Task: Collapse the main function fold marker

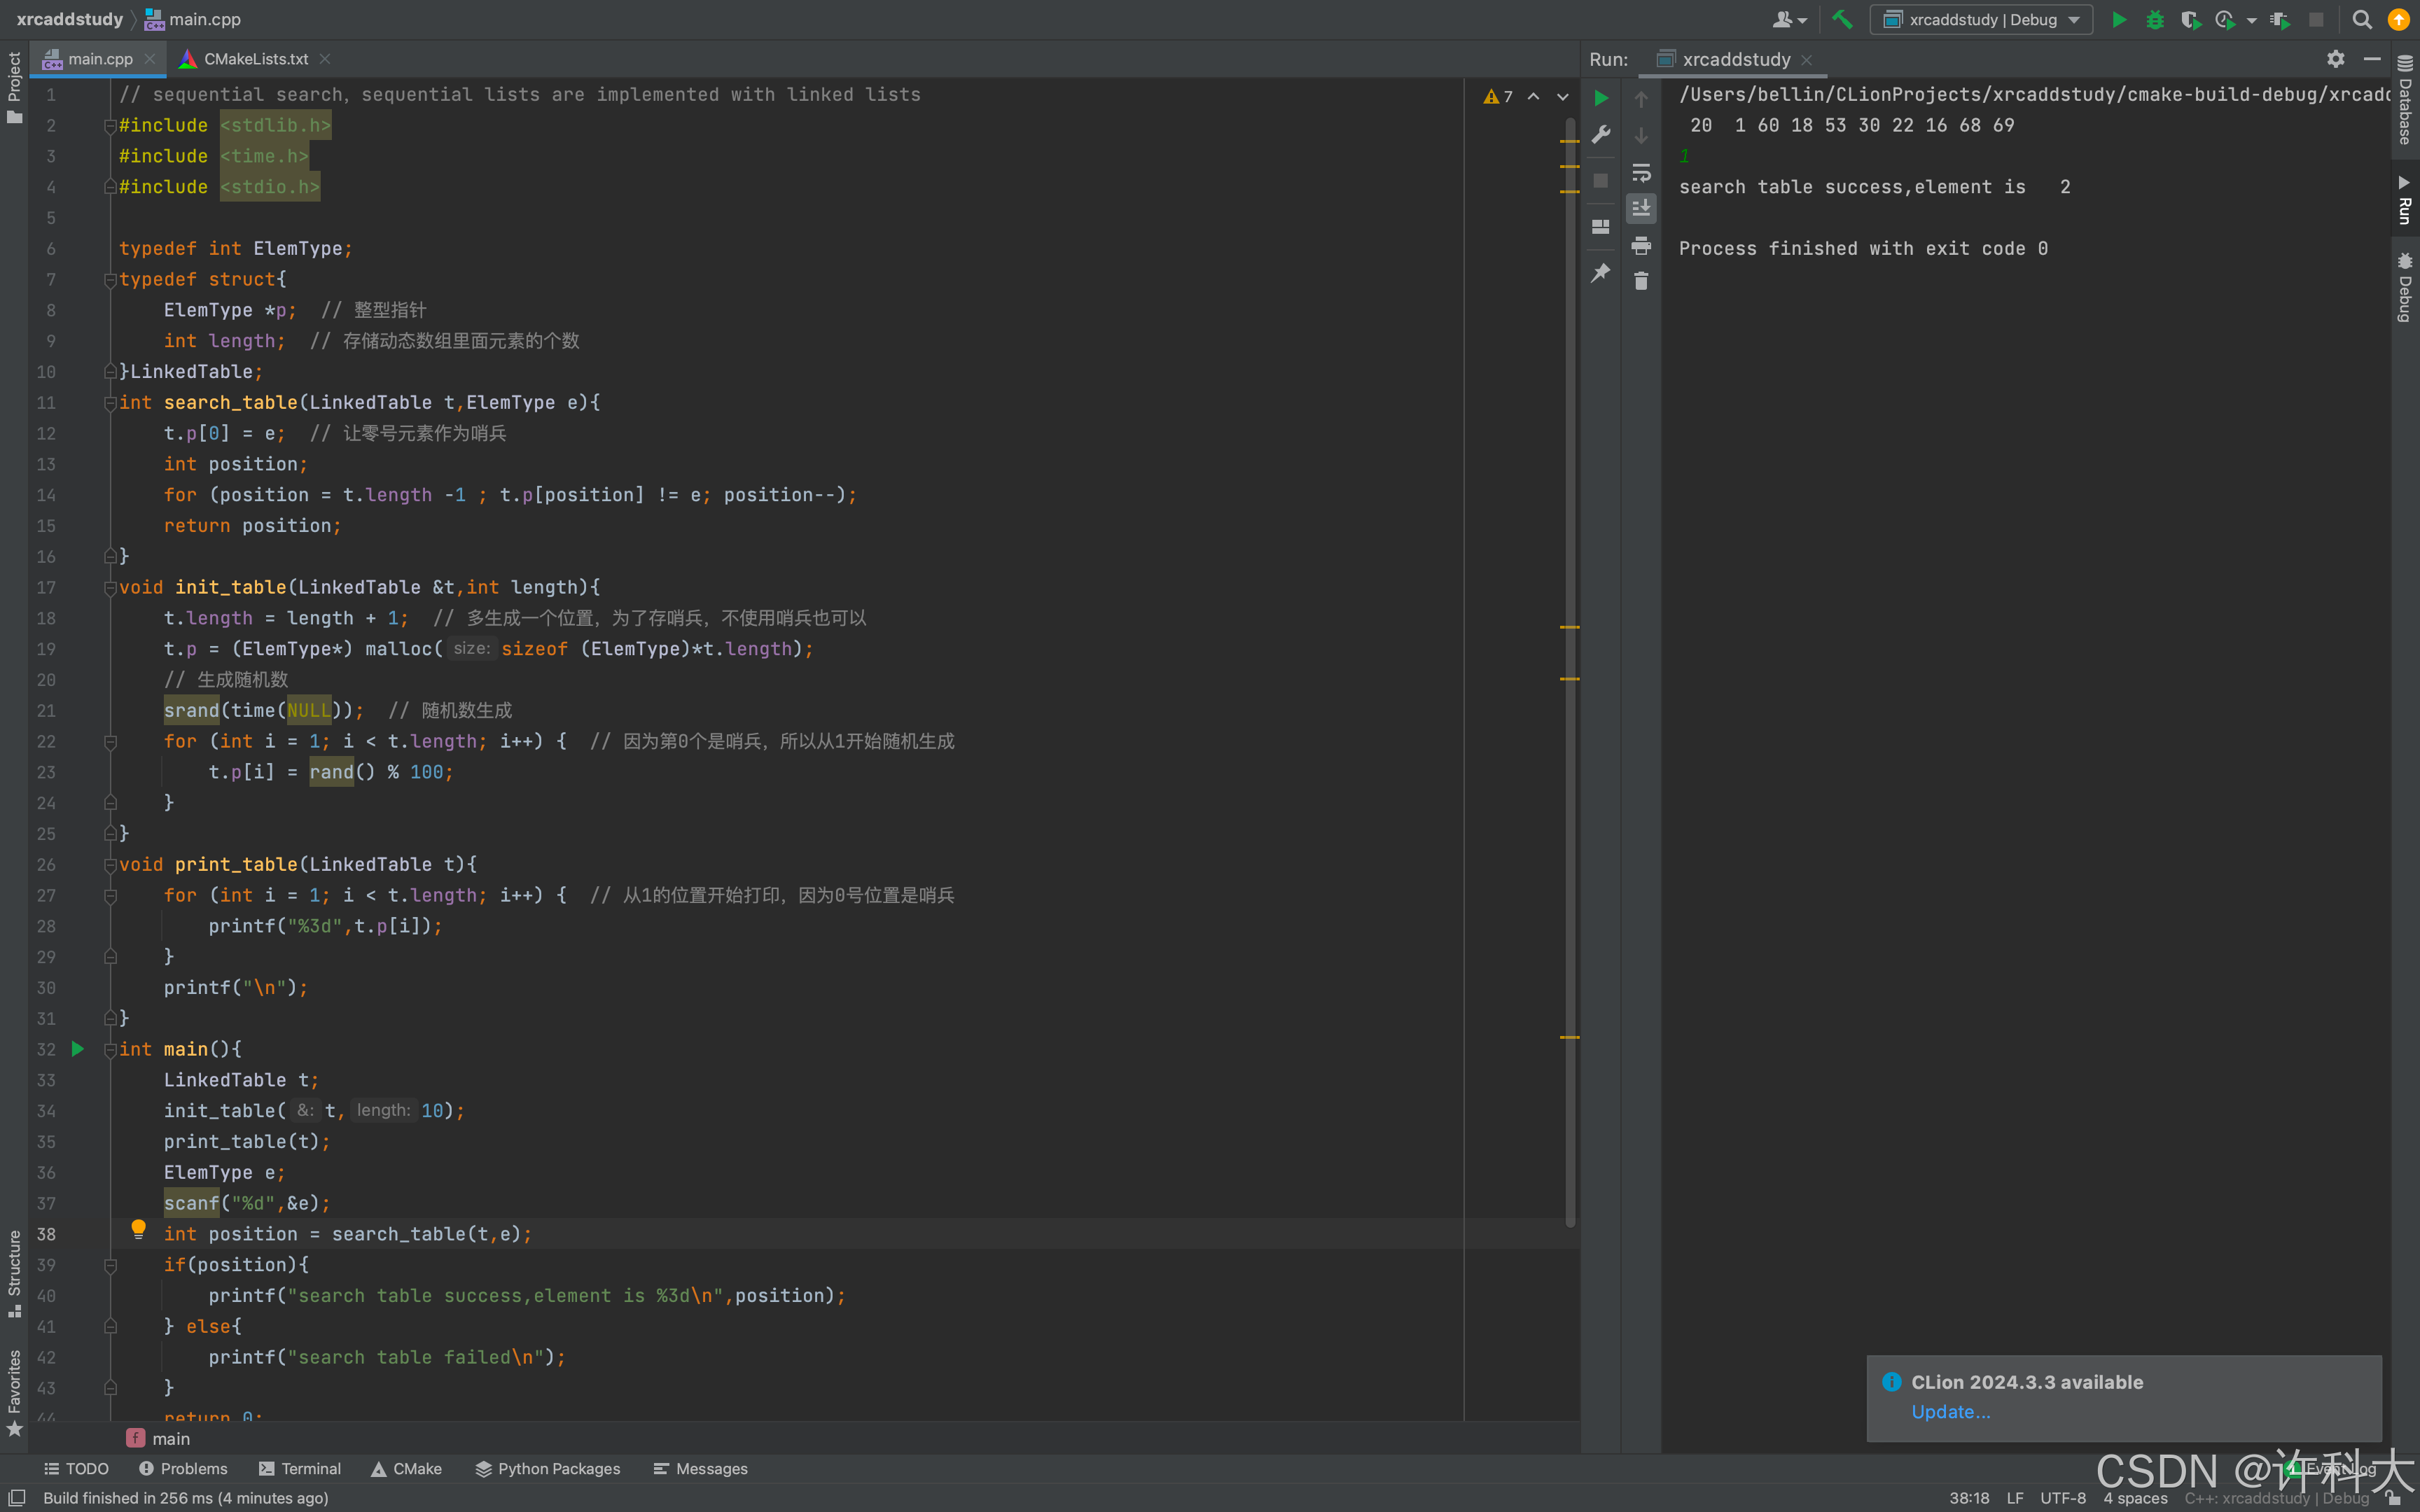Action: point(110,1049)
